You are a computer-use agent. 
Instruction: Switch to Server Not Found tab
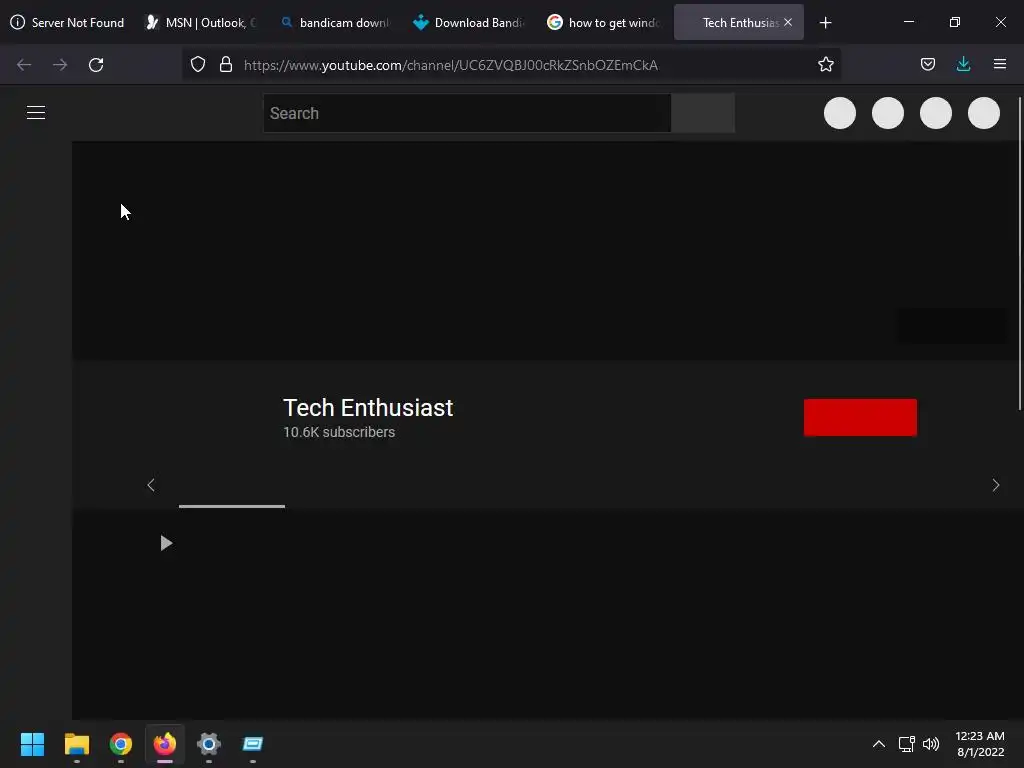tap(67, 22)
